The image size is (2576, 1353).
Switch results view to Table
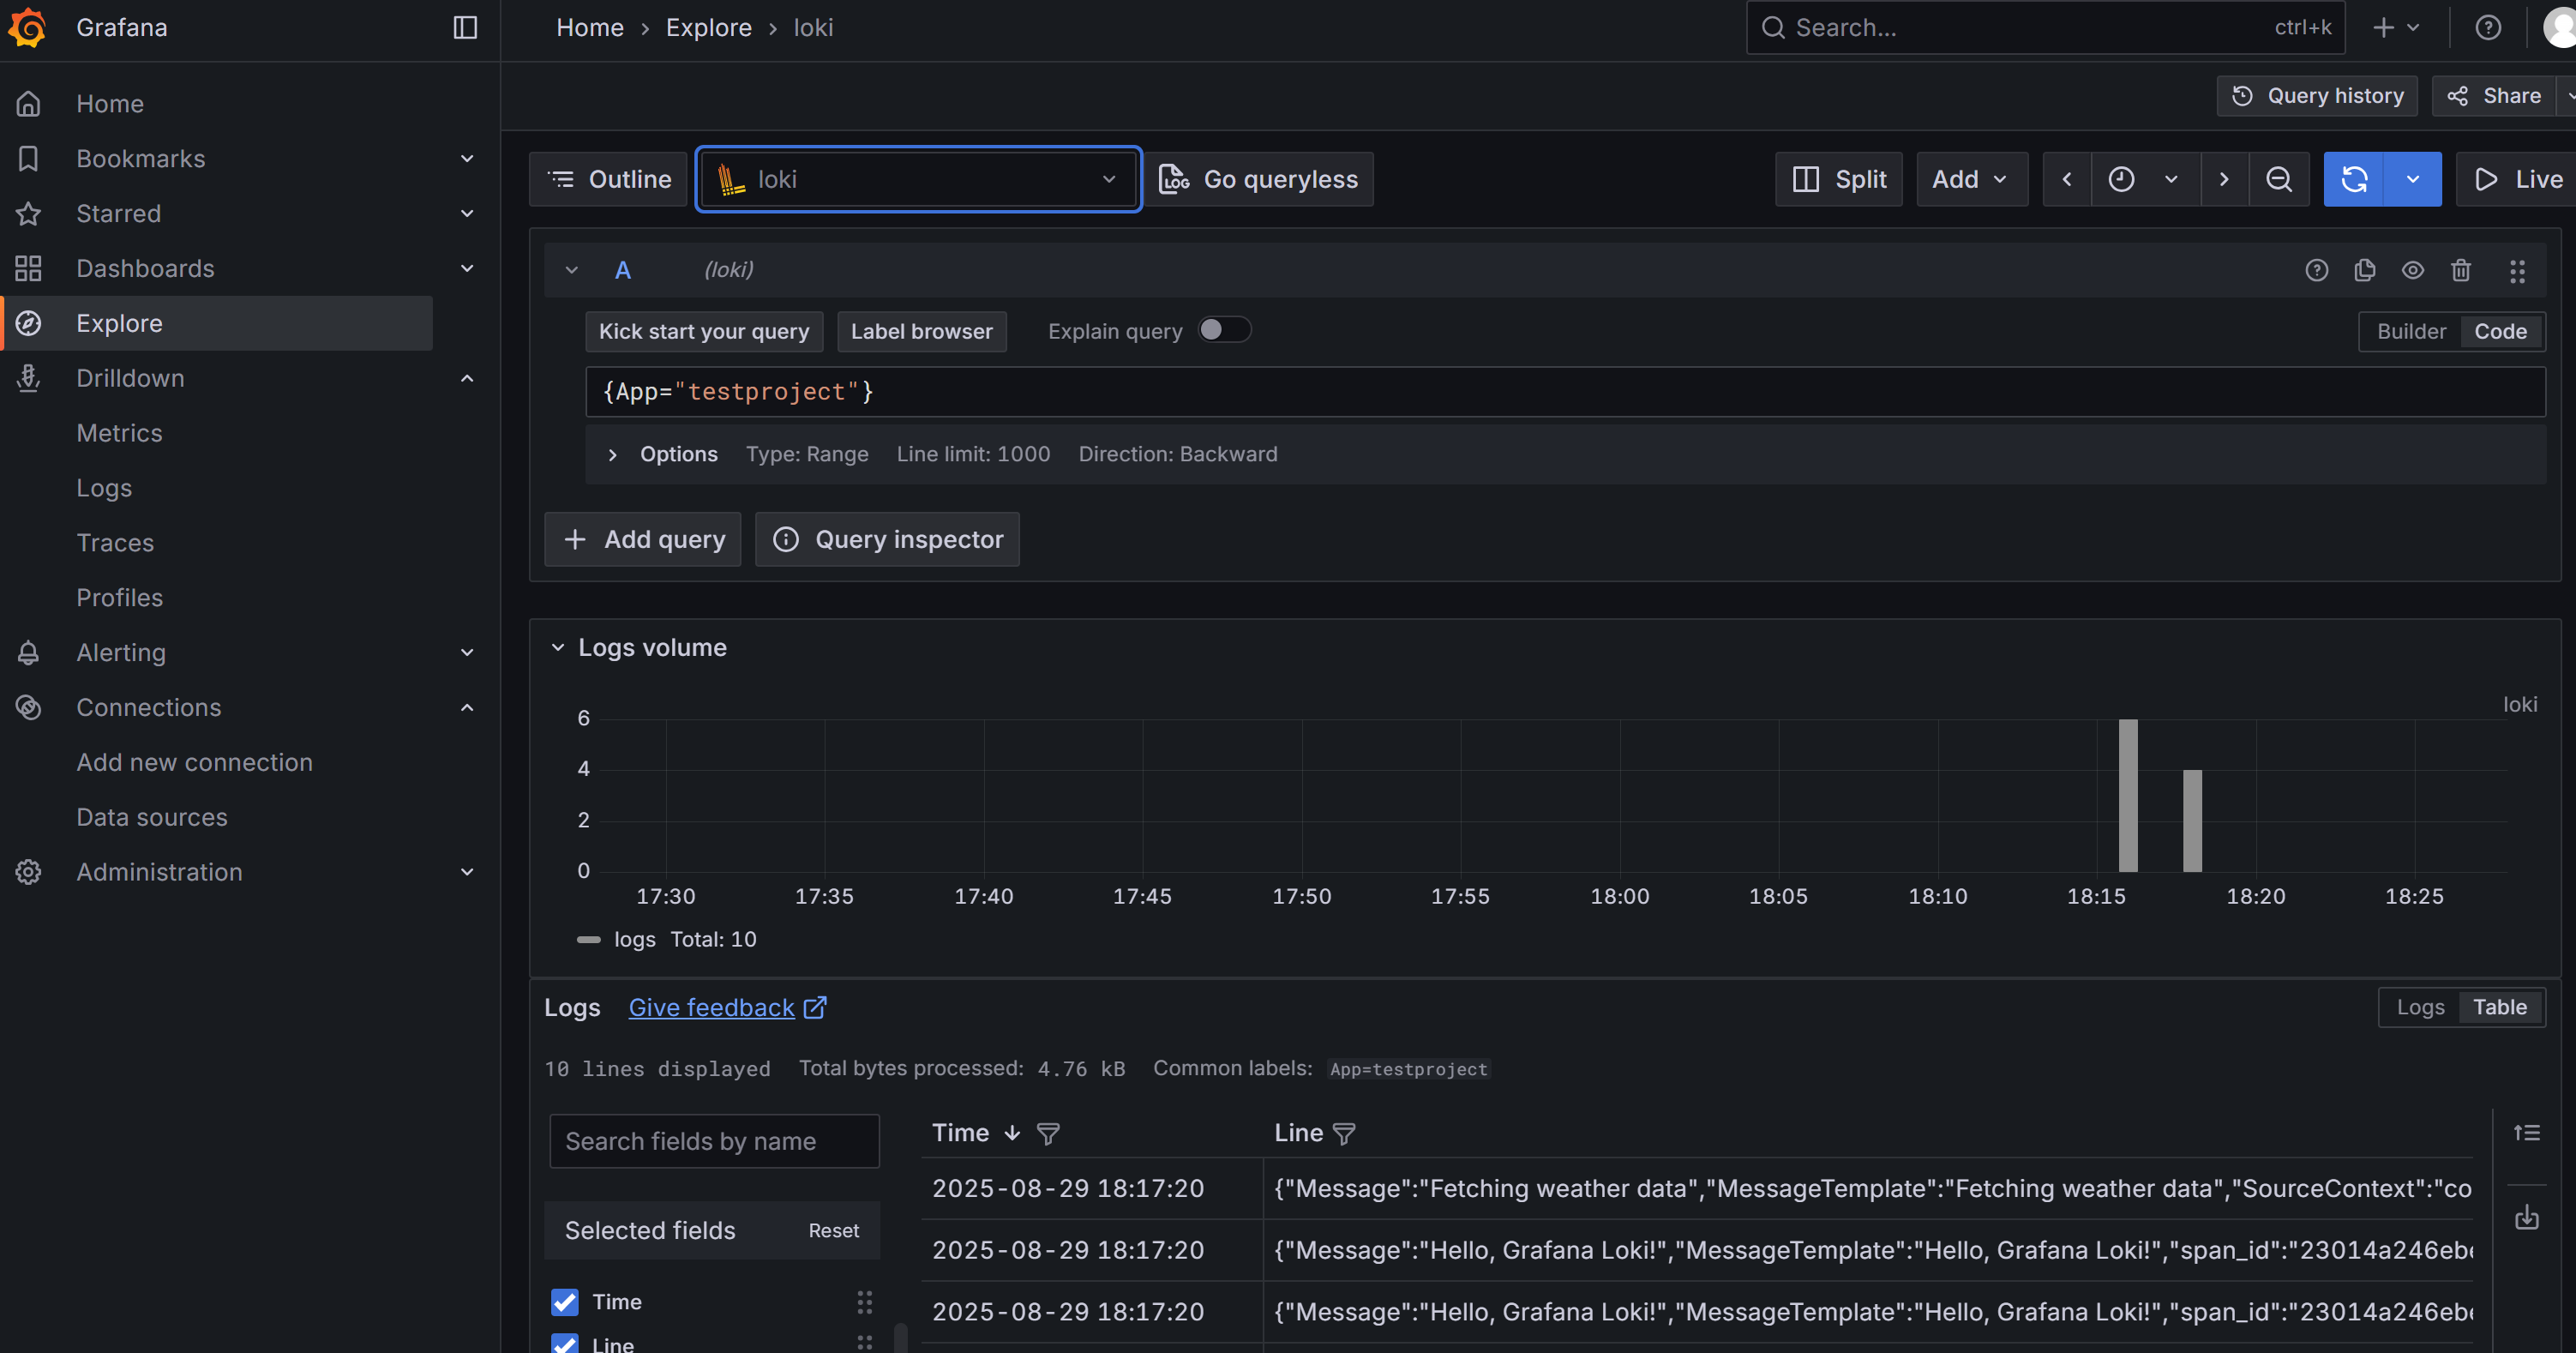point(2499,1007)
